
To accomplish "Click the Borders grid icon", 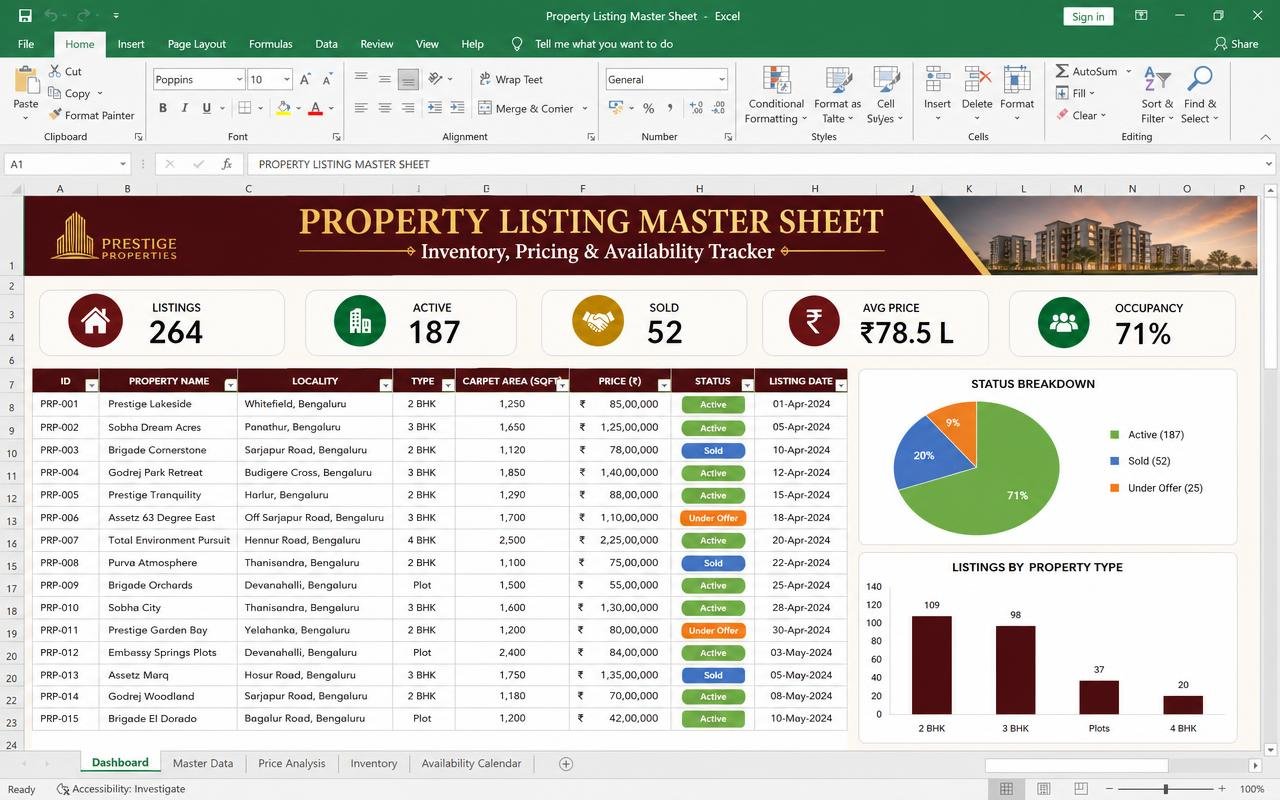I will [x=245, y=108].
